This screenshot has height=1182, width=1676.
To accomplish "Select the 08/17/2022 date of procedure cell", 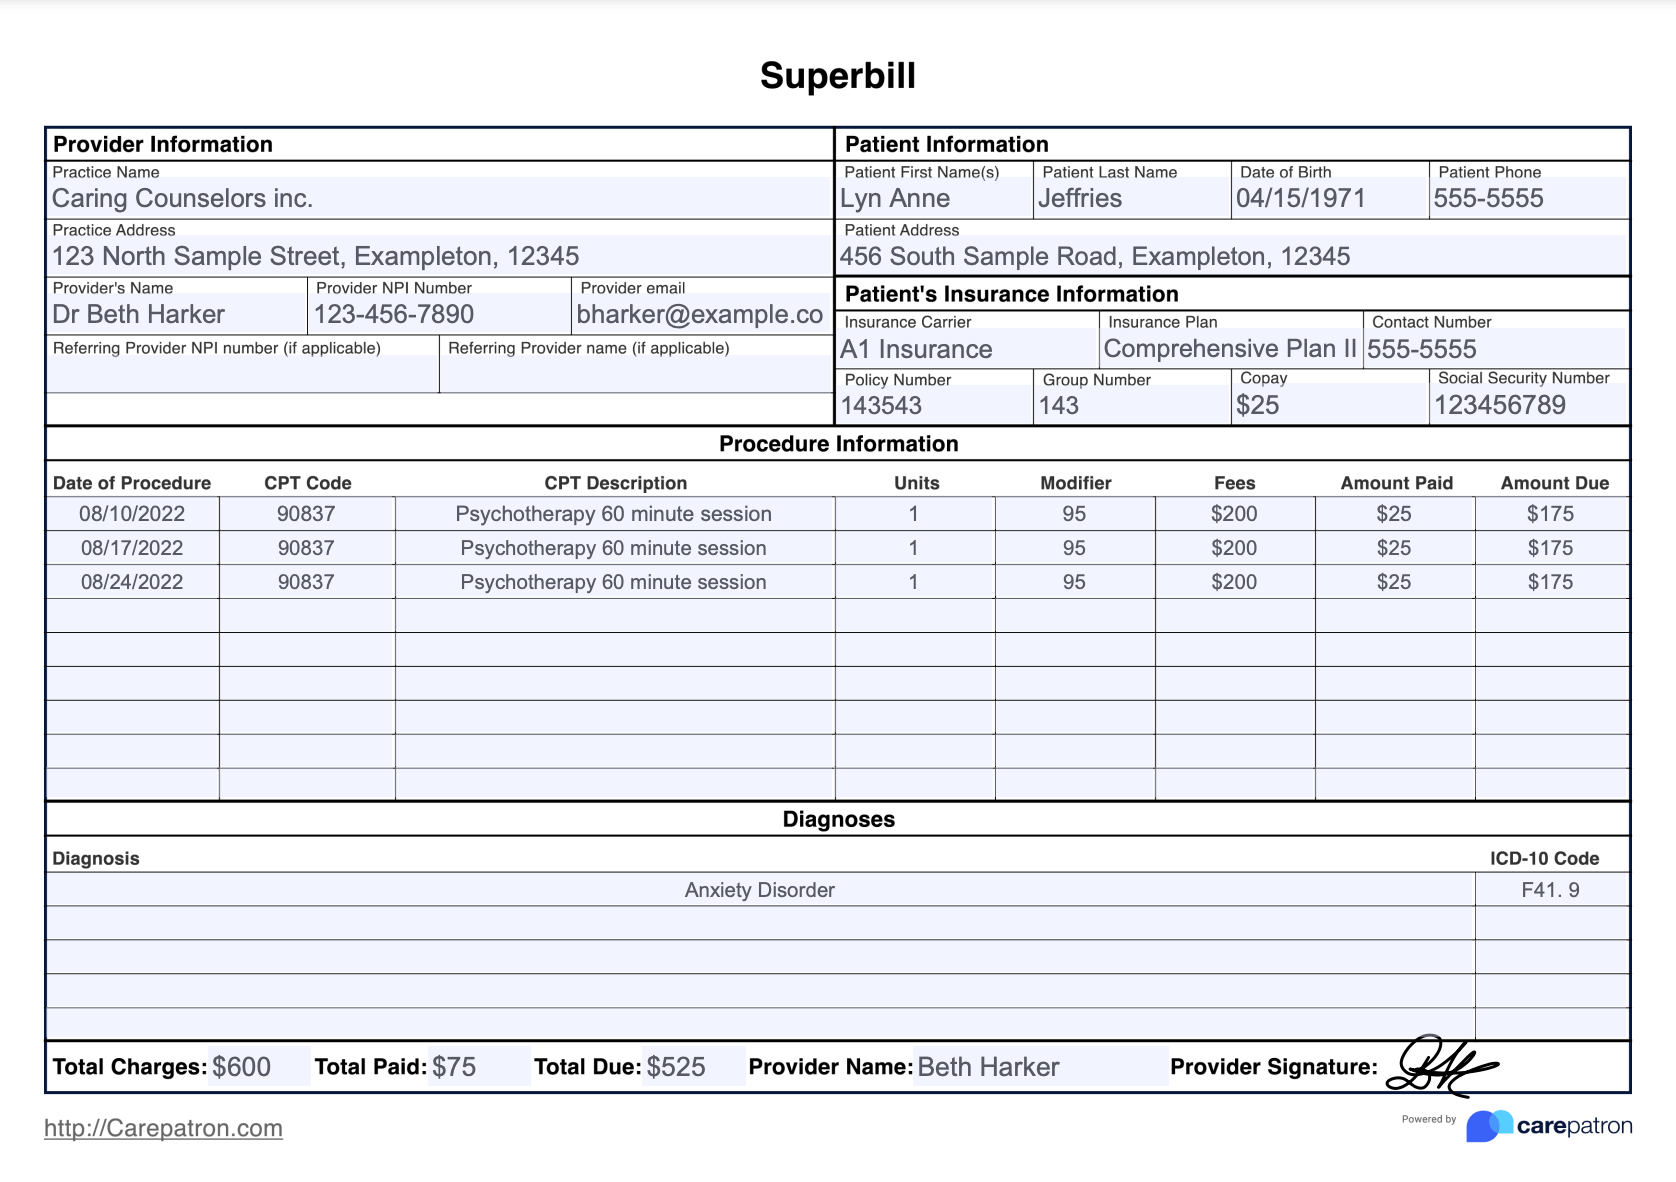I will (x=132, y=548).
